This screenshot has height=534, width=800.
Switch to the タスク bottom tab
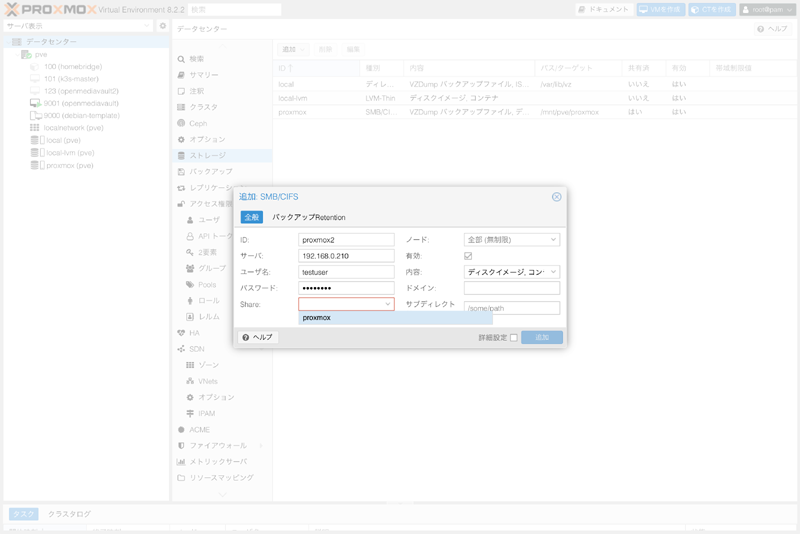(x=23, y=514)
